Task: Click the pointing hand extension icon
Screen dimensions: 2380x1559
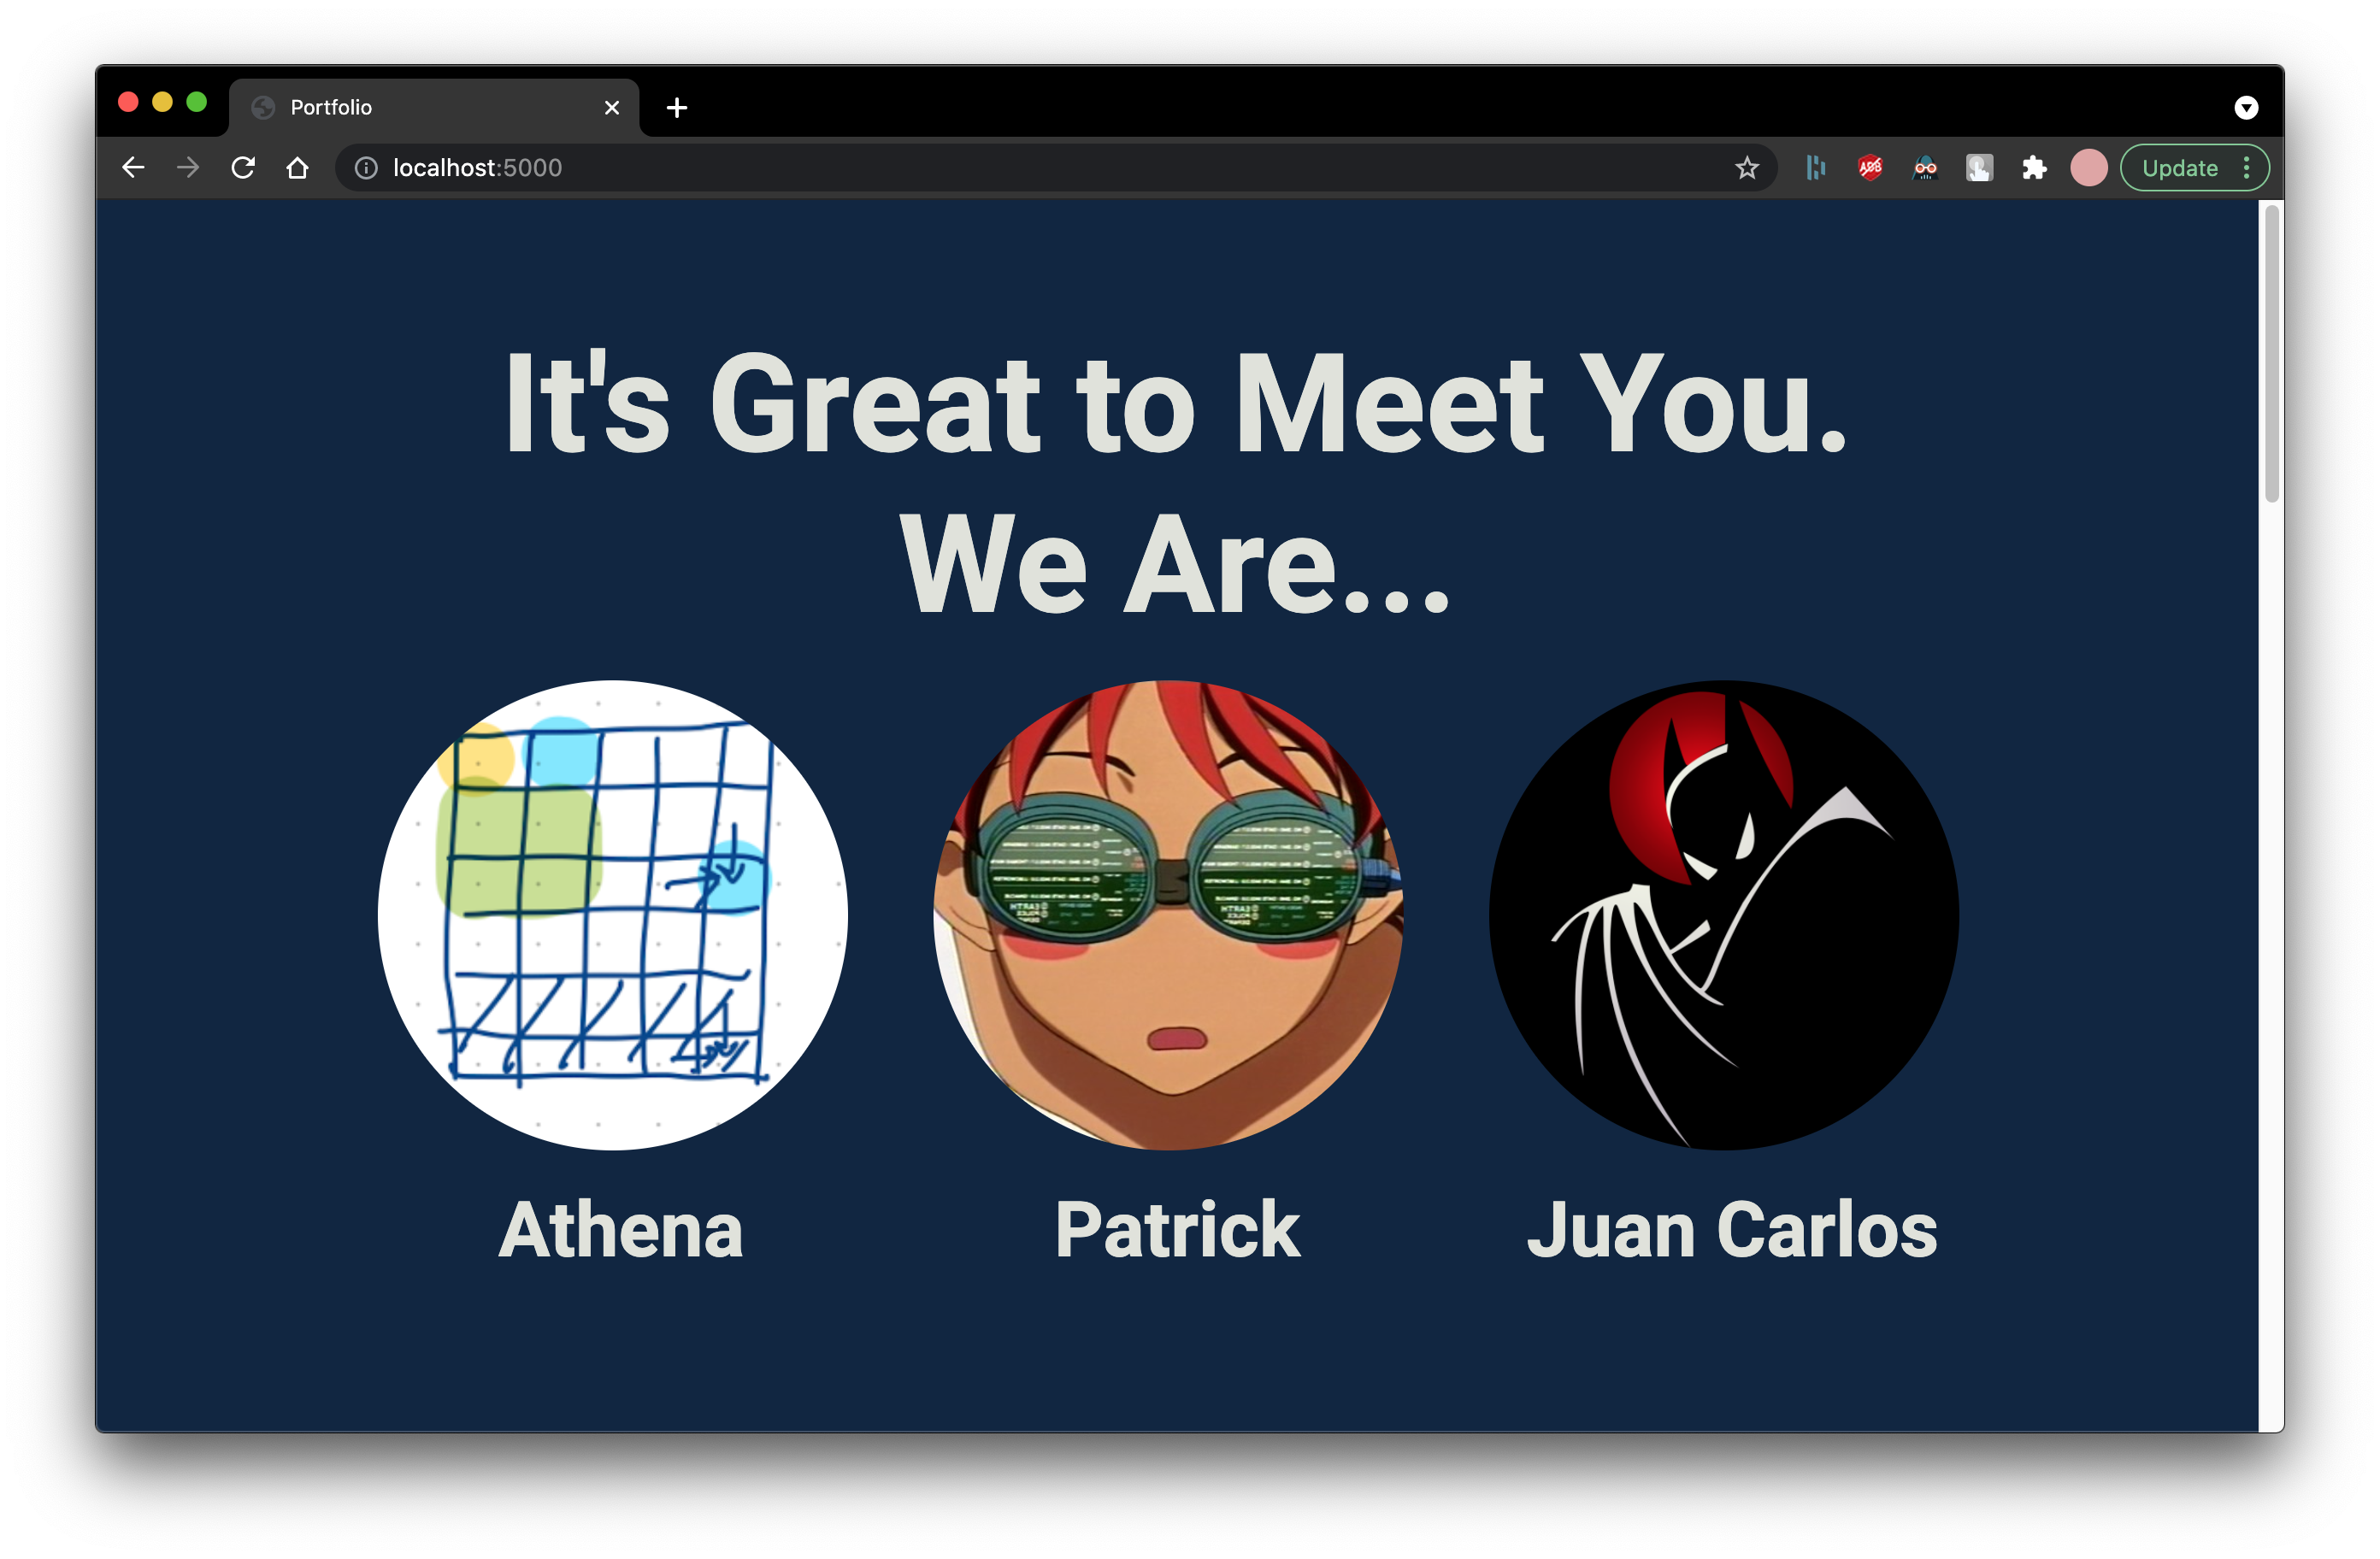Action: [x=1979, y=168]
